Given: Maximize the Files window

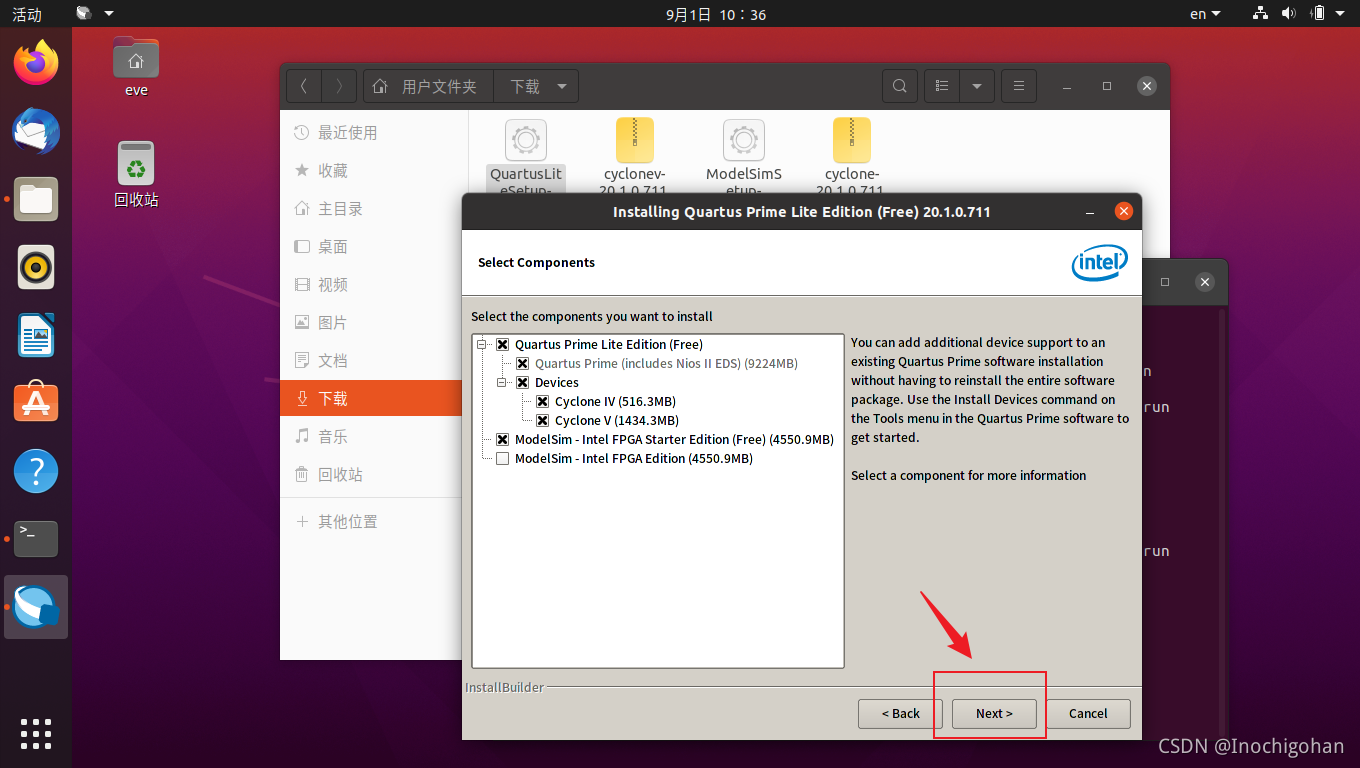Looking at the screenshot, I should [x=1107, y=87].
